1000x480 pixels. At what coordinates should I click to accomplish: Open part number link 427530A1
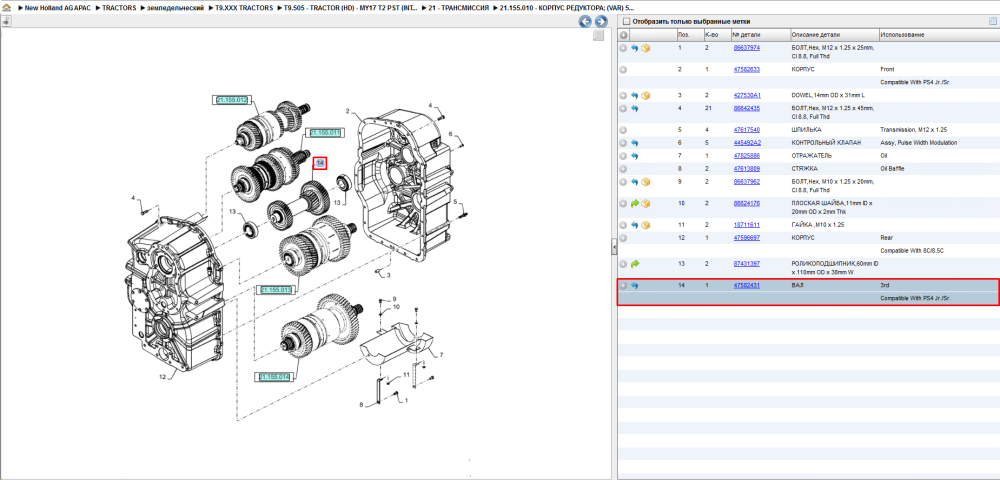click(x=746, y=95)
